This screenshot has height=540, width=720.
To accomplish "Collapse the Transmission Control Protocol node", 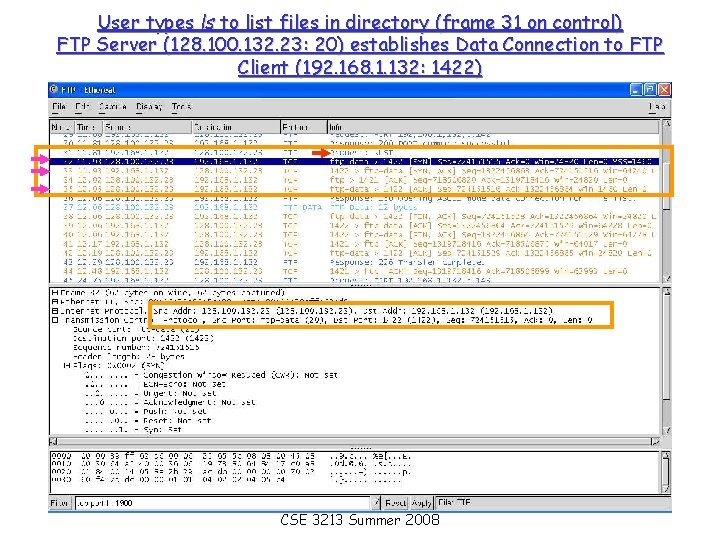I will tap(55, 320).
